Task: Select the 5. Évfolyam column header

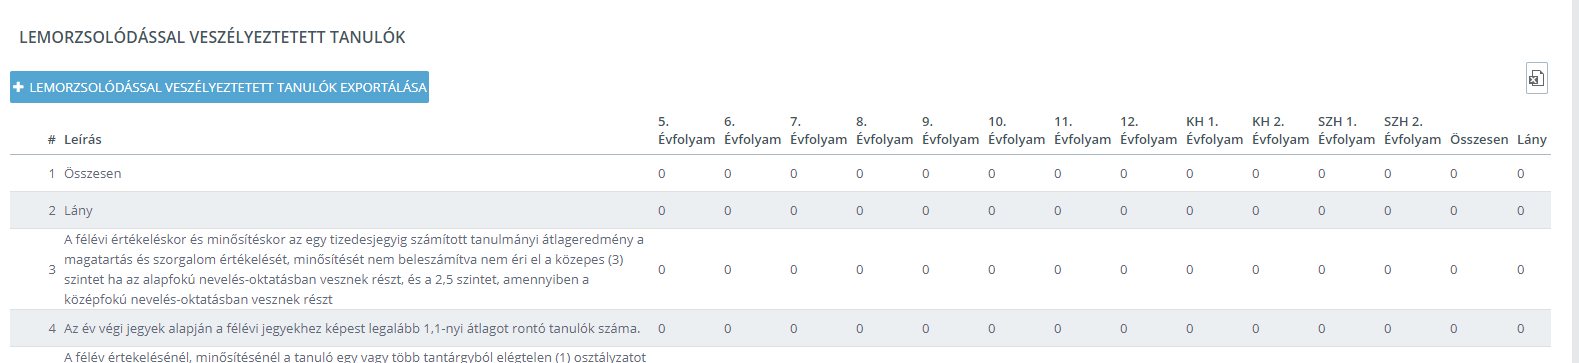Action: [x=686, y=131]
